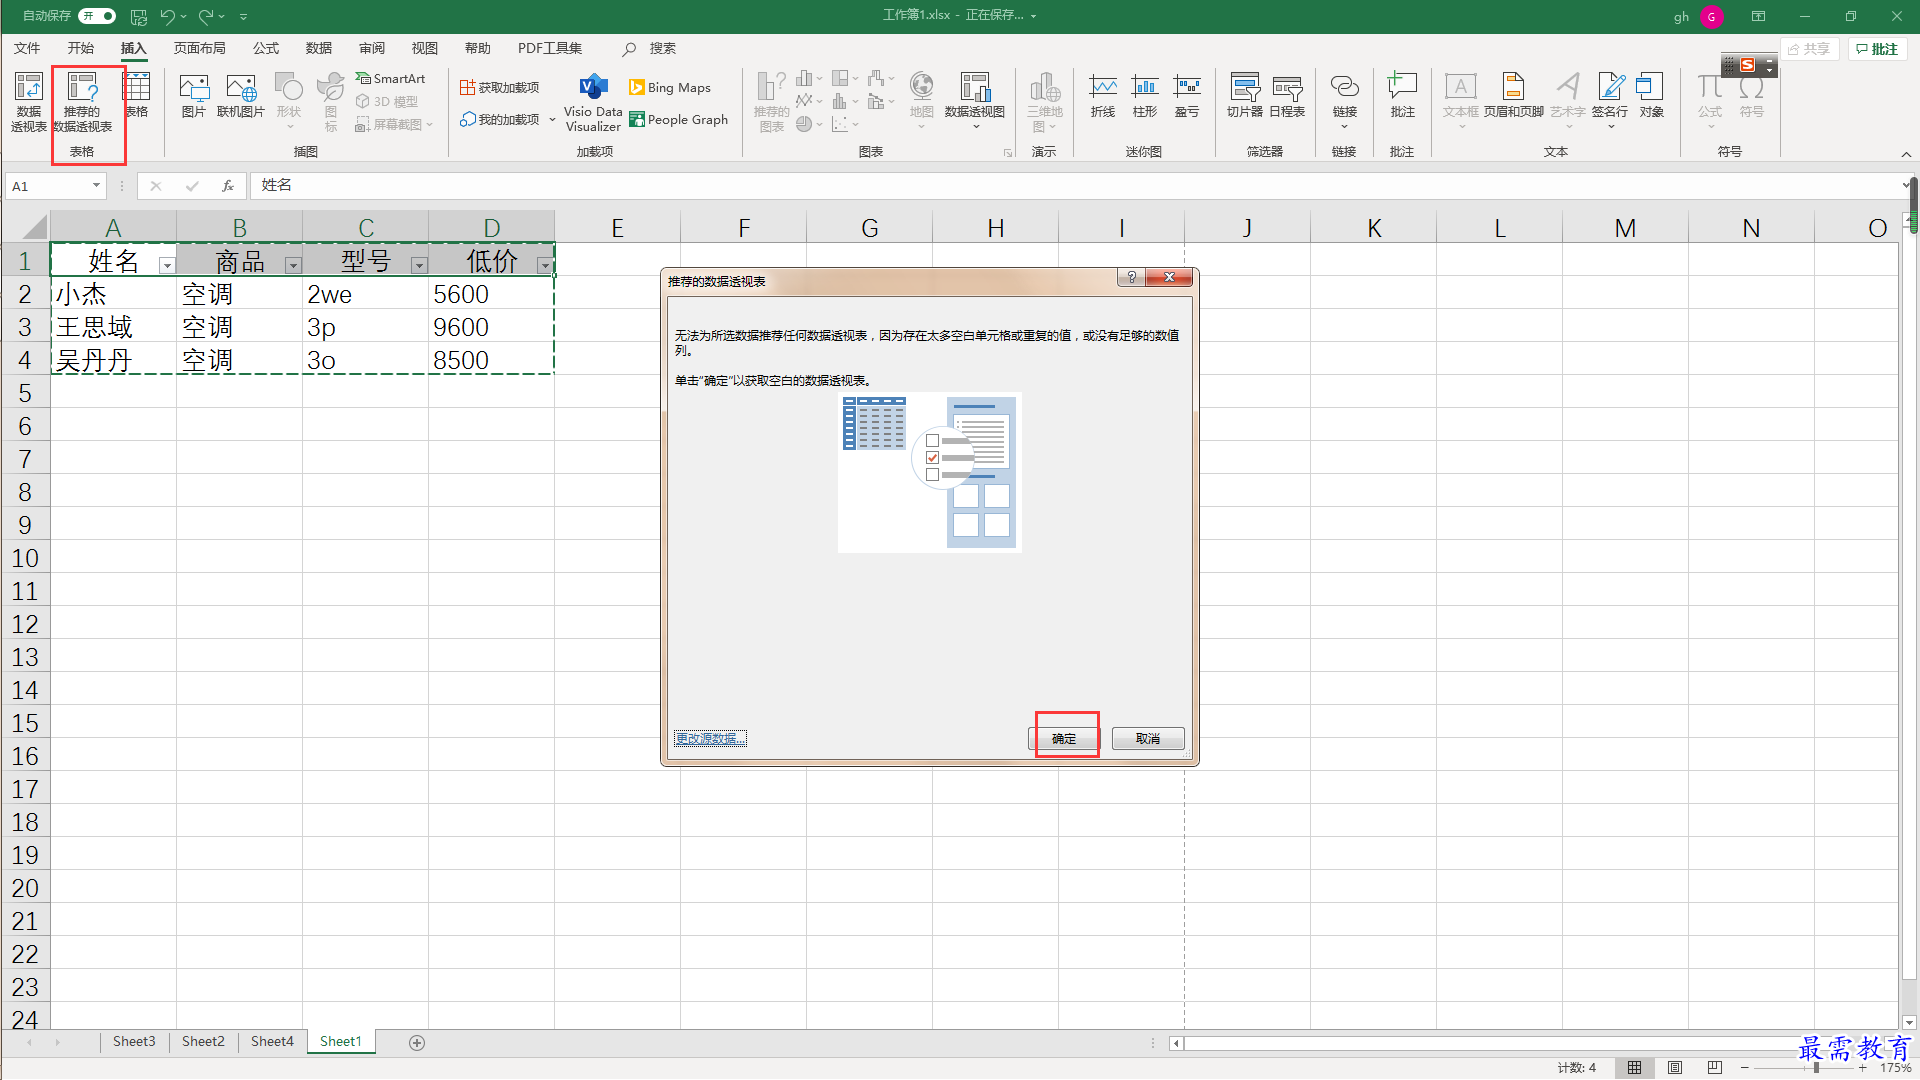Click the insert function fx icon
The image size is (1920, 1080).
click(x=228, y=186)
